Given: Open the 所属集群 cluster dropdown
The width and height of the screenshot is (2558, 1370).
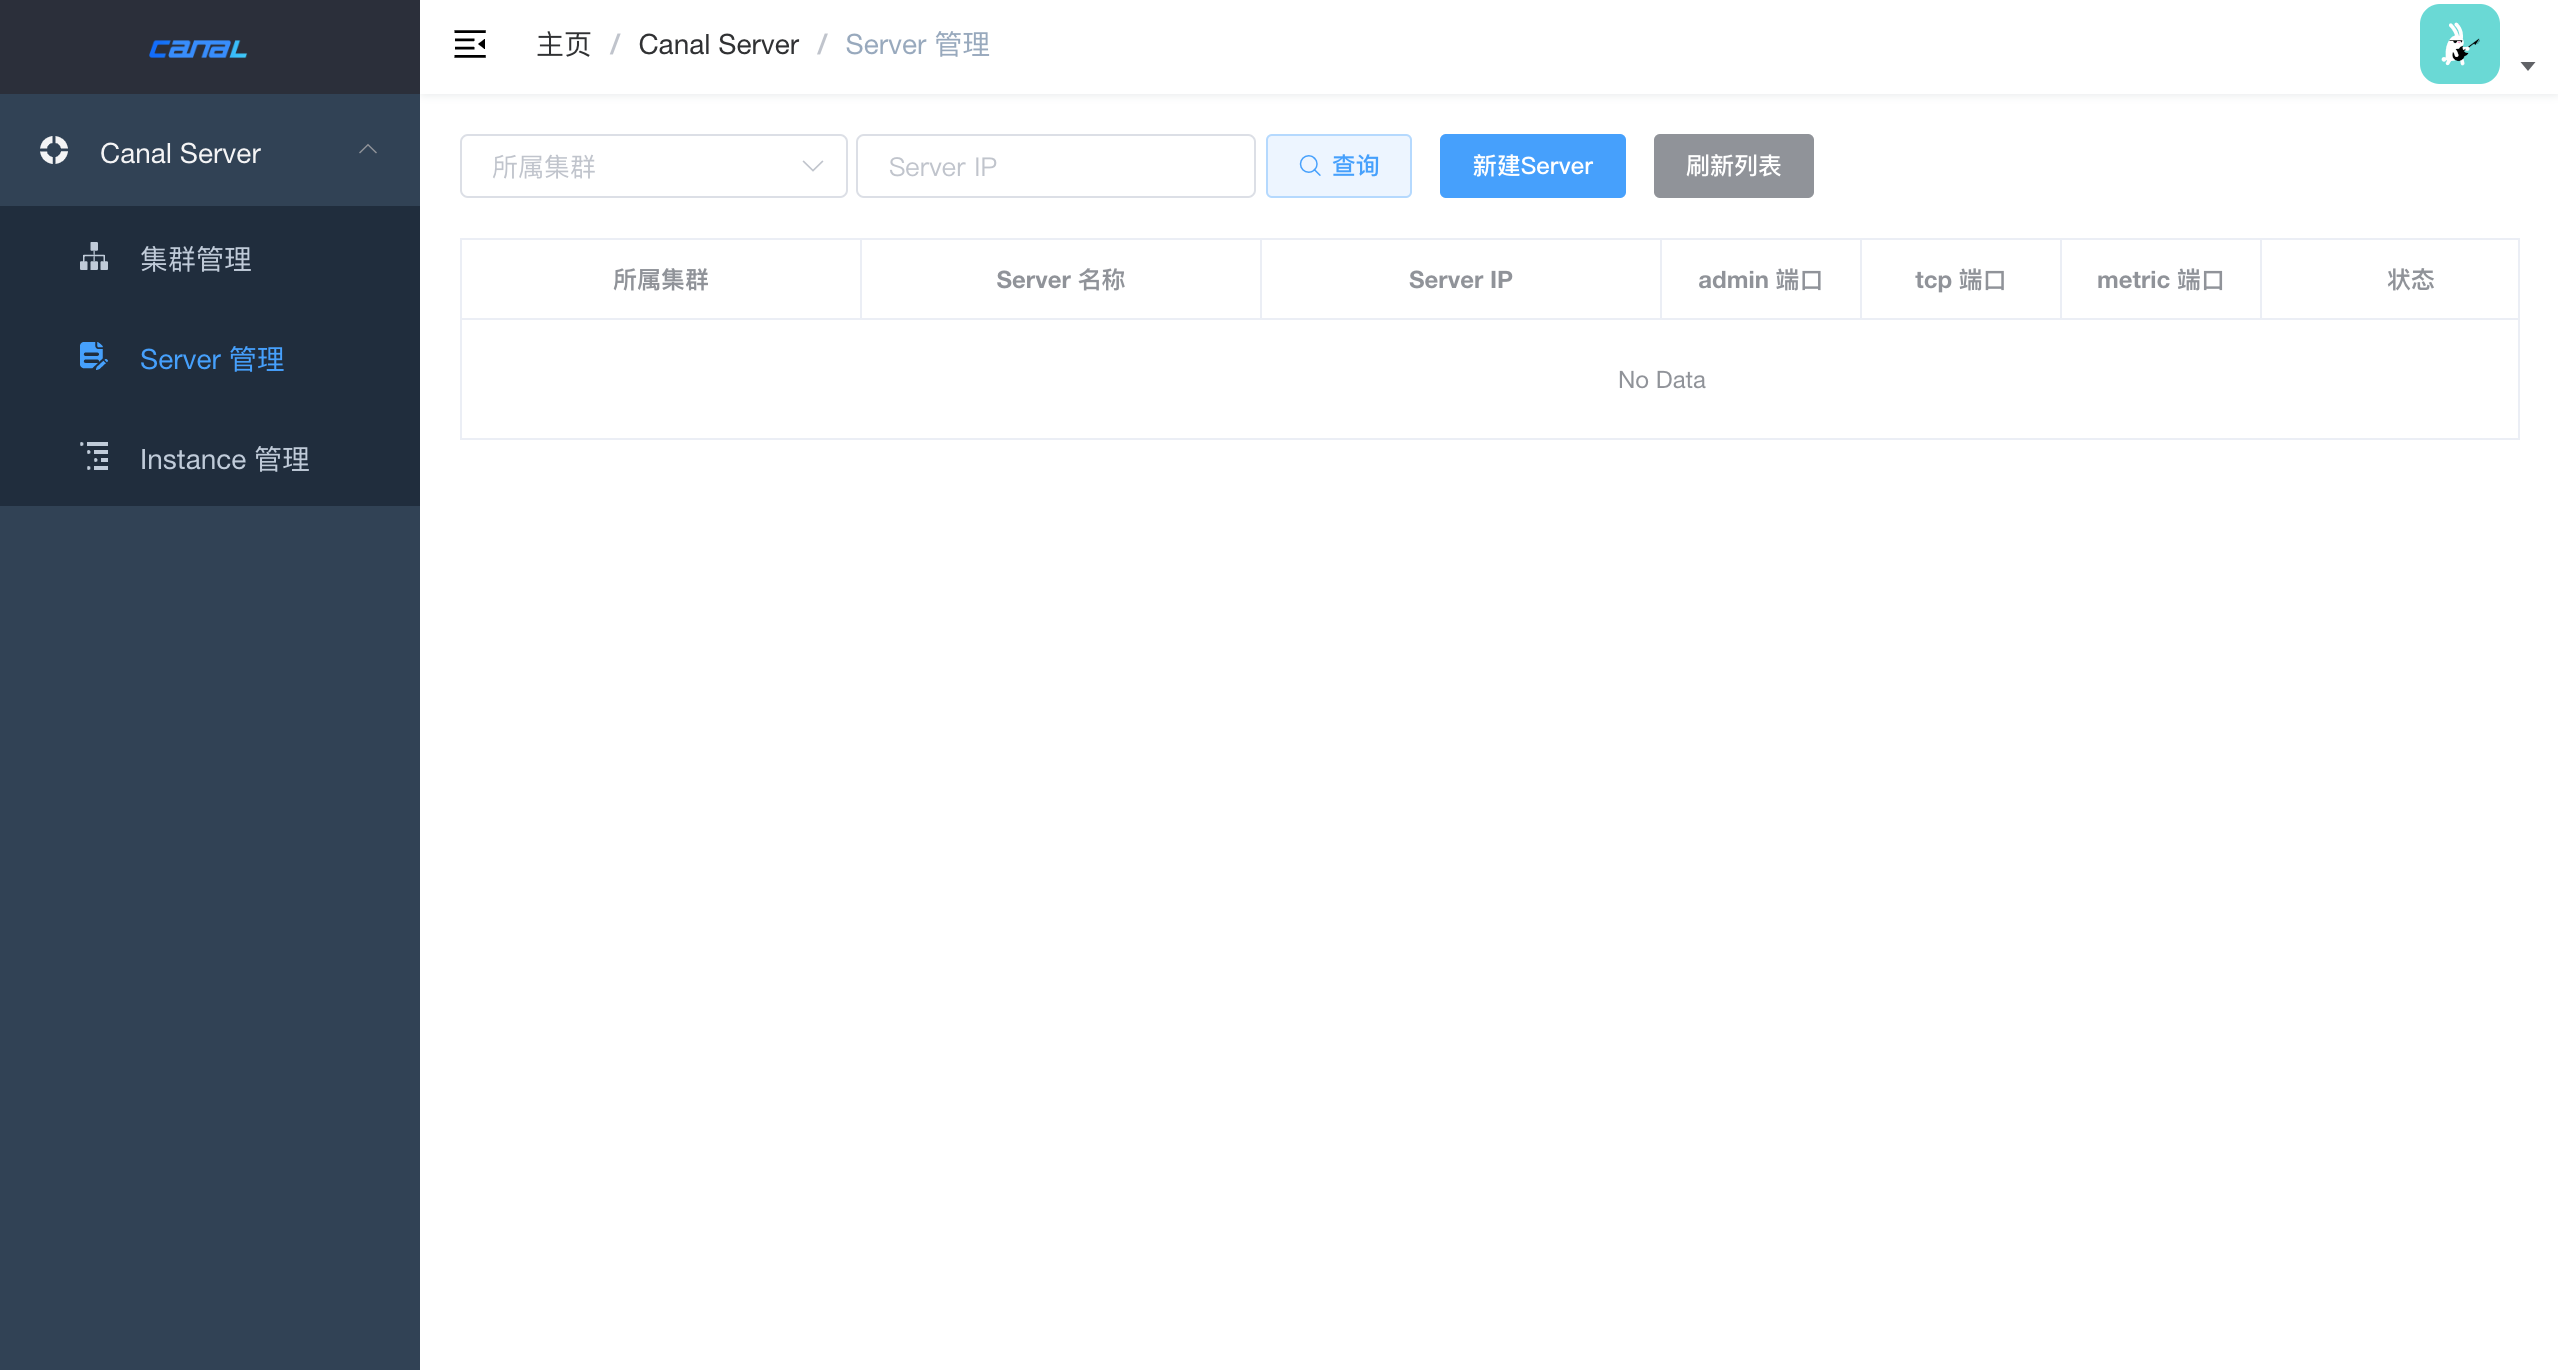Looking at the screenshot, I should [x=653, y=166].
